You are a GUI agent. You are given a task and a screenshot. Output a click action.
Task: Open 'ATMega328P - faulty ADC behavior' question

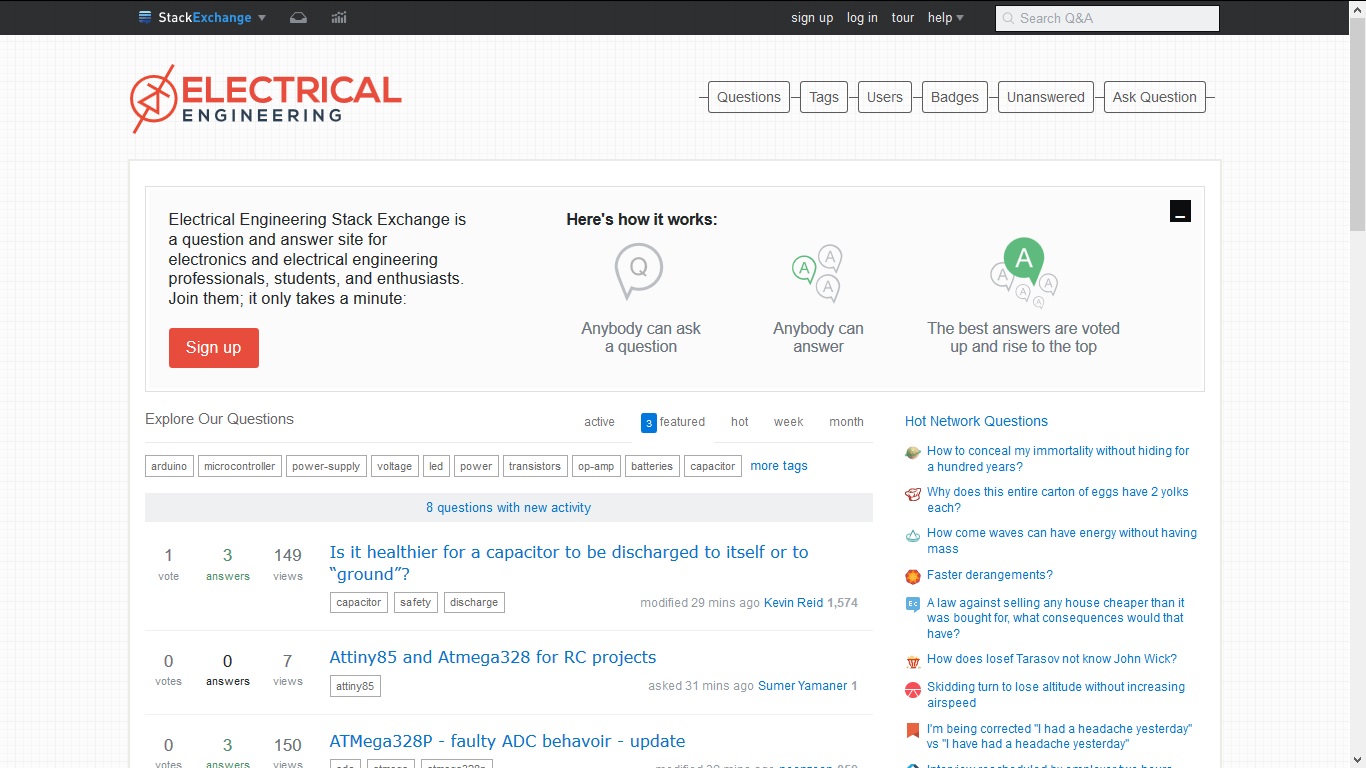pyautogui.click(x=507, y=741)
